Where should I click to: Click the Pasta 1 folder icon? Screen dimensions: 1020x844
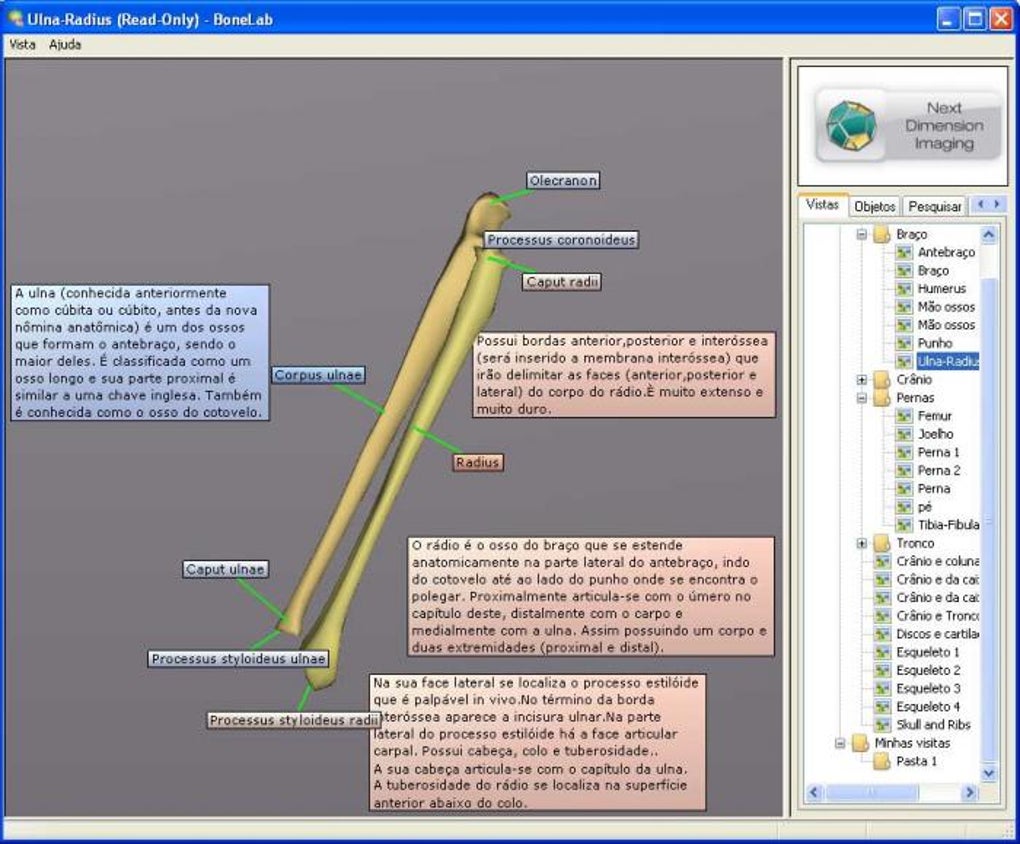(882, 761)
